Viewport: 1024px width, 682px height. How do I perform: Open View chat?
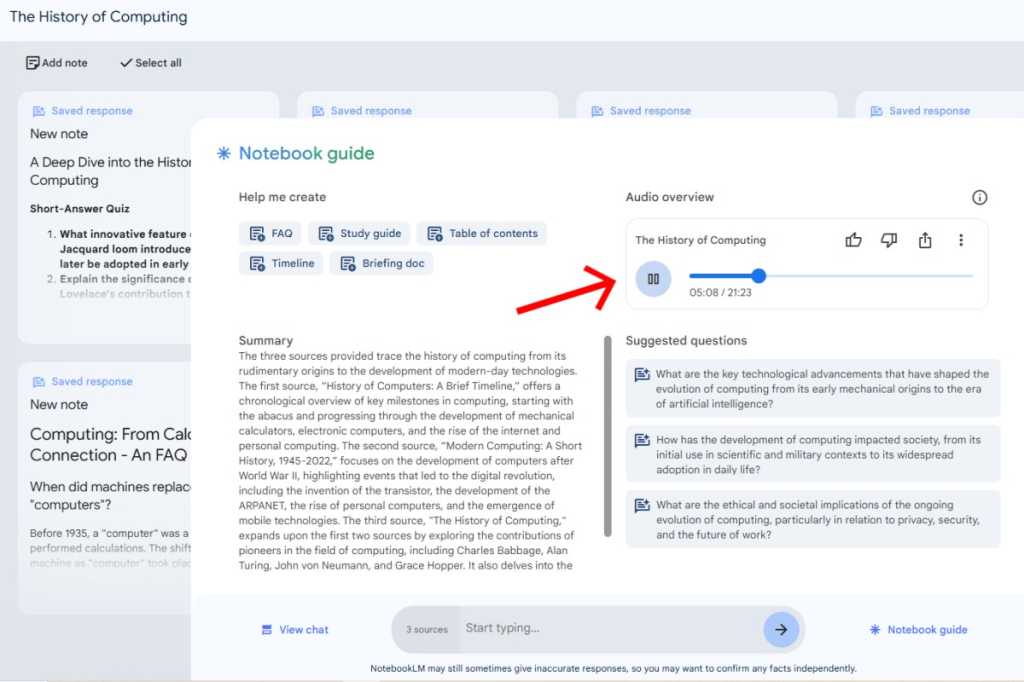point(294,629)
